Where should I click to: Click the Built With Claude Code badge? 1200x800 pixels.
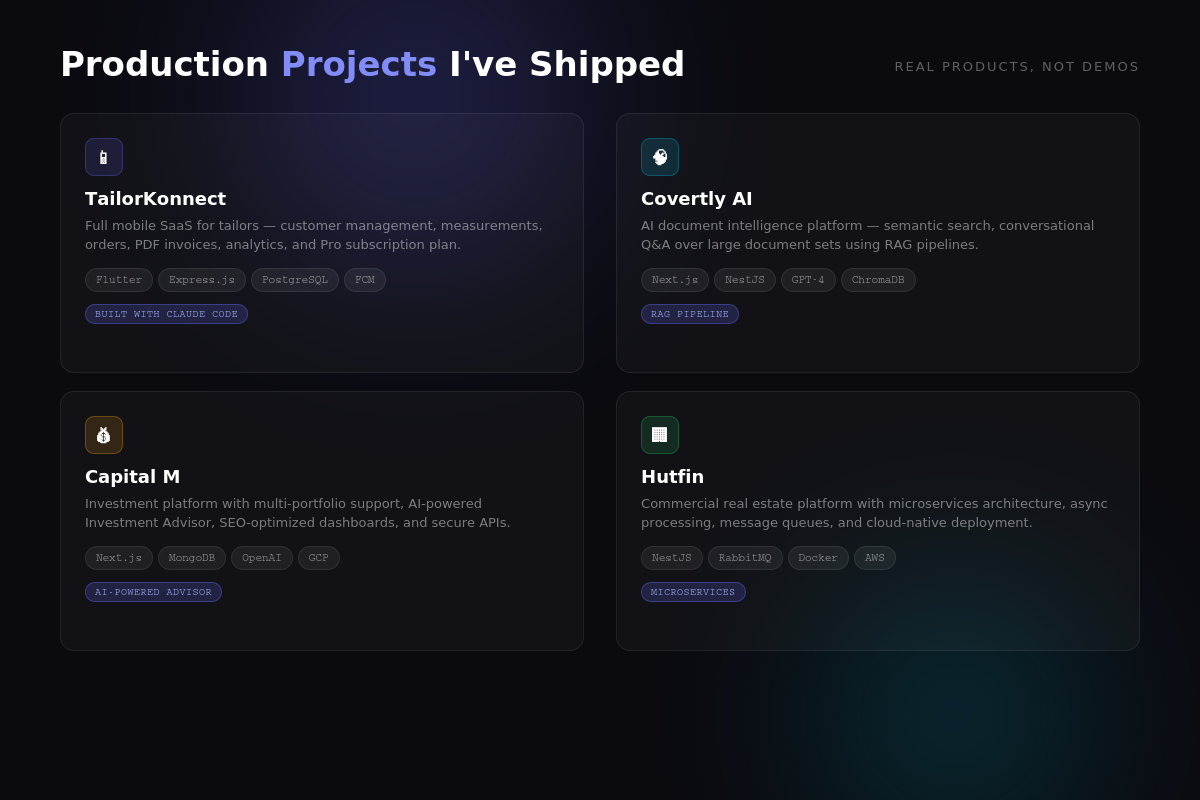pyautogui.click(x=166, y=314)
